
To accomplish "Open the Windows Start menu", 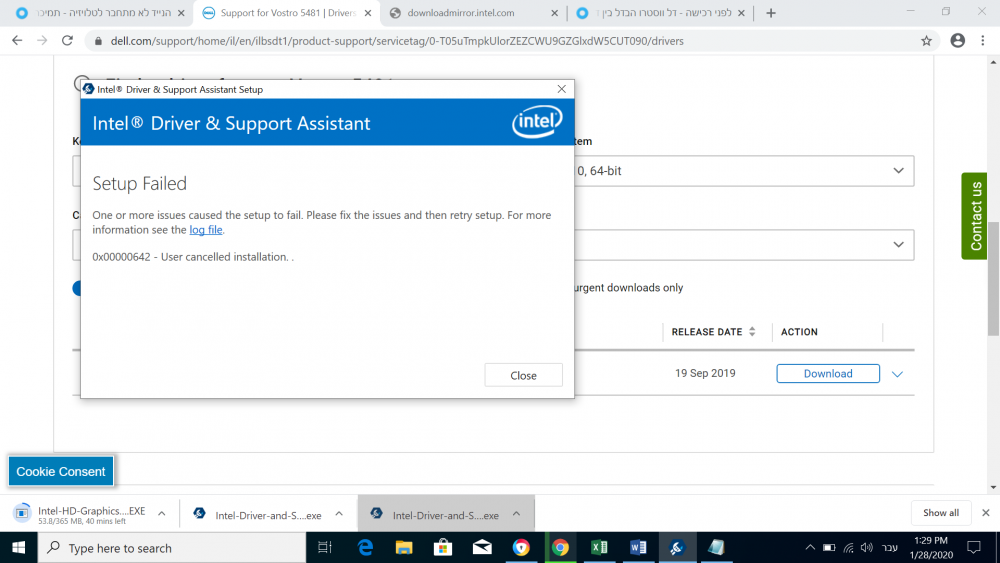I will [x=18, y=548].
